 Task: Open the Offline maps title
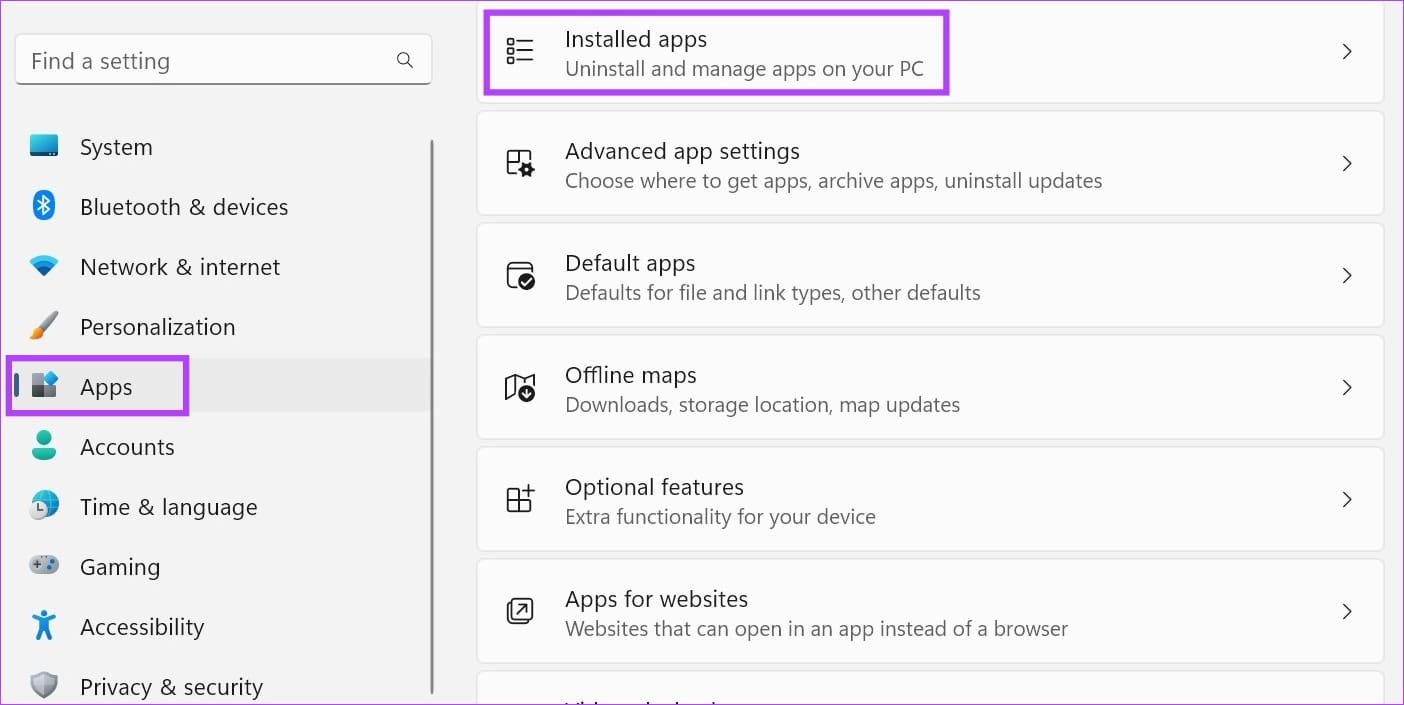point(631,375)
